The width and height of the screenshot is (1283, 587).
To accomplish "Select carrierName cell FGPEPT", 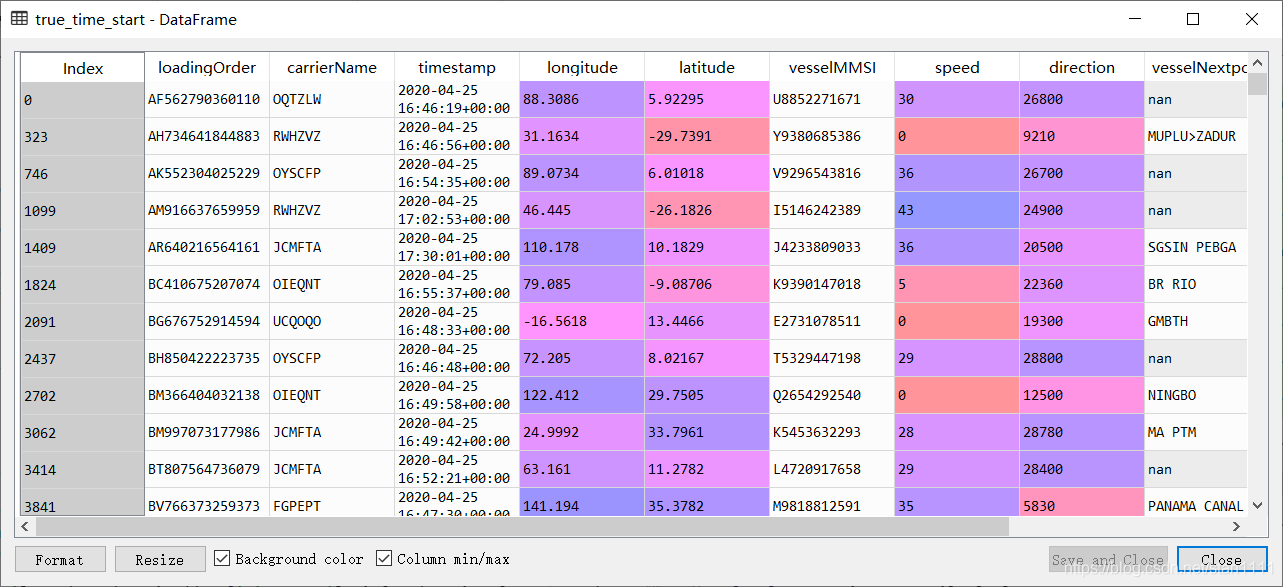I will pos(332,503).
